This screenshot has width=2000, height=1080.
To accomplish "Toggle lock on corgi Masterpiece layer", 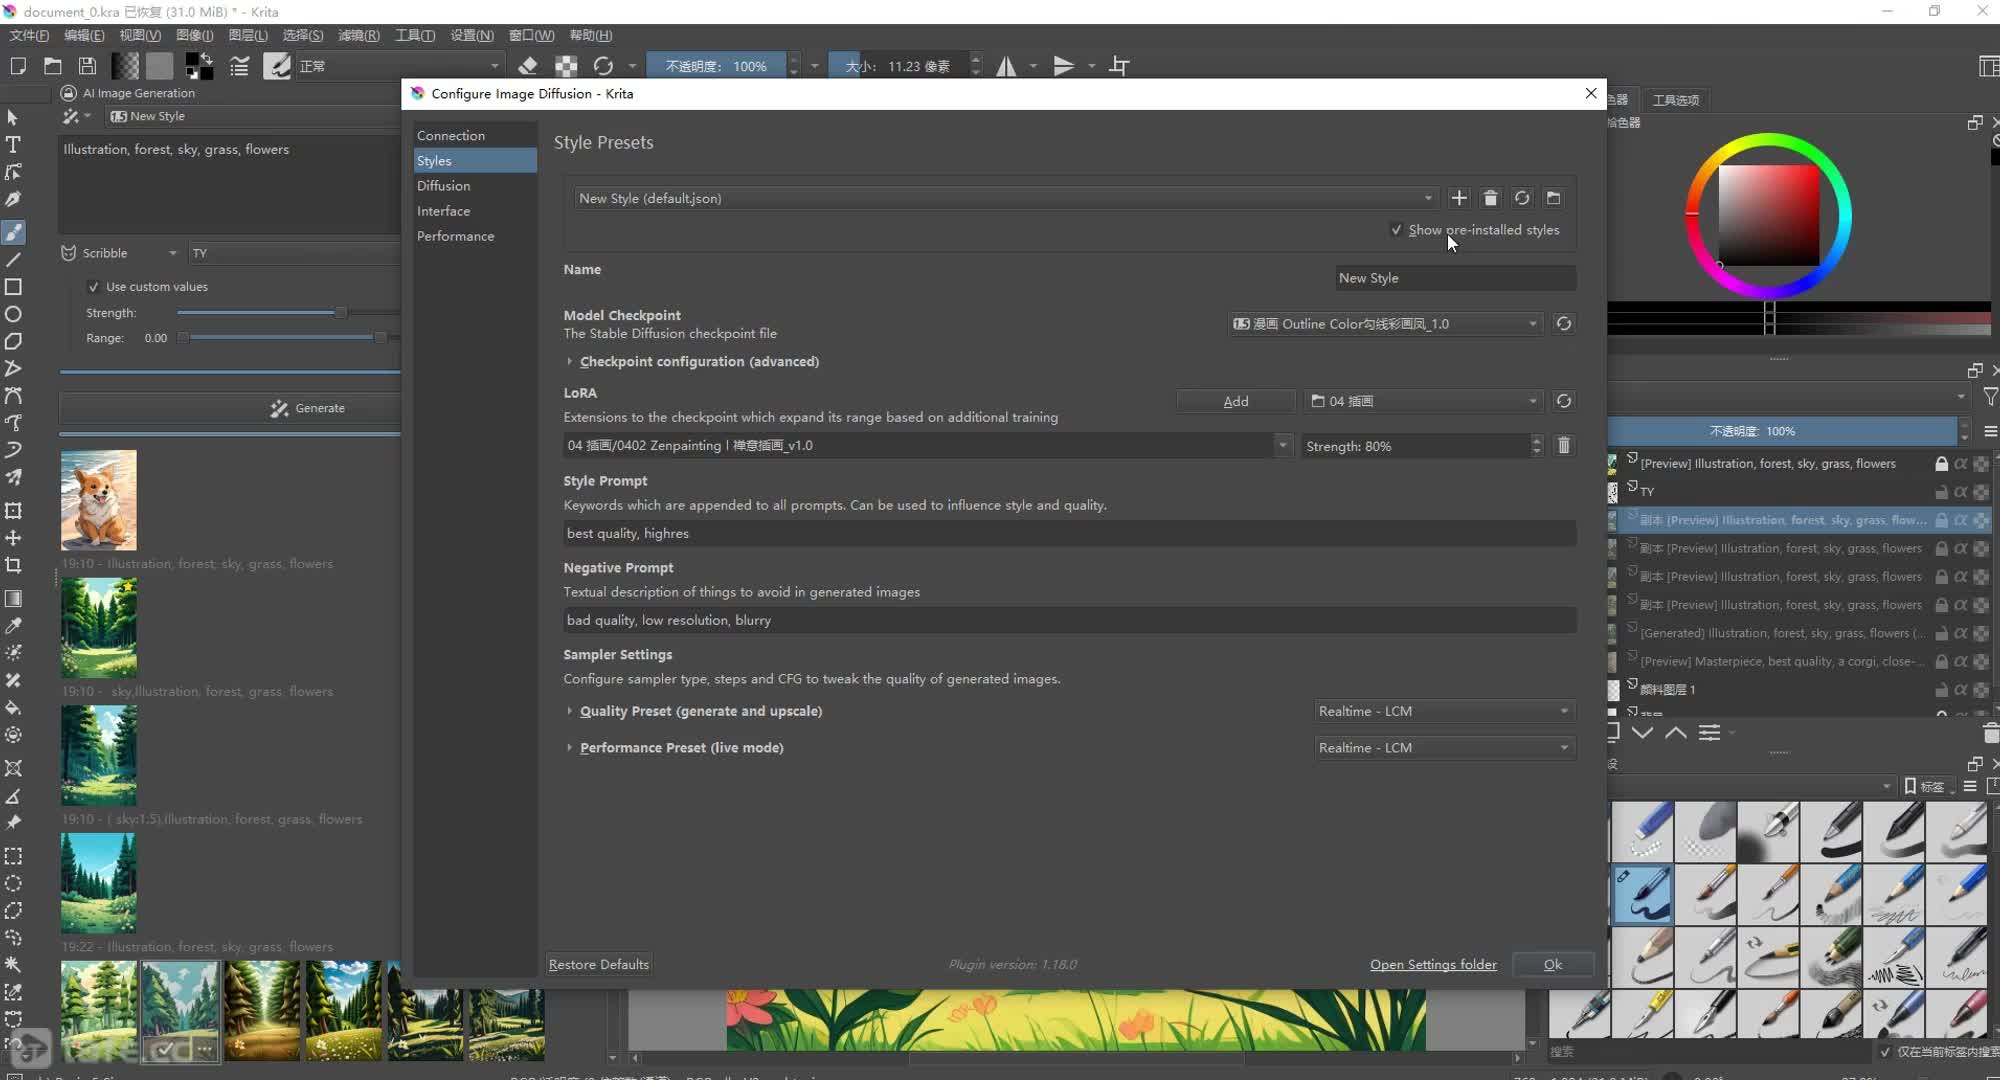I will point(1941,662).
